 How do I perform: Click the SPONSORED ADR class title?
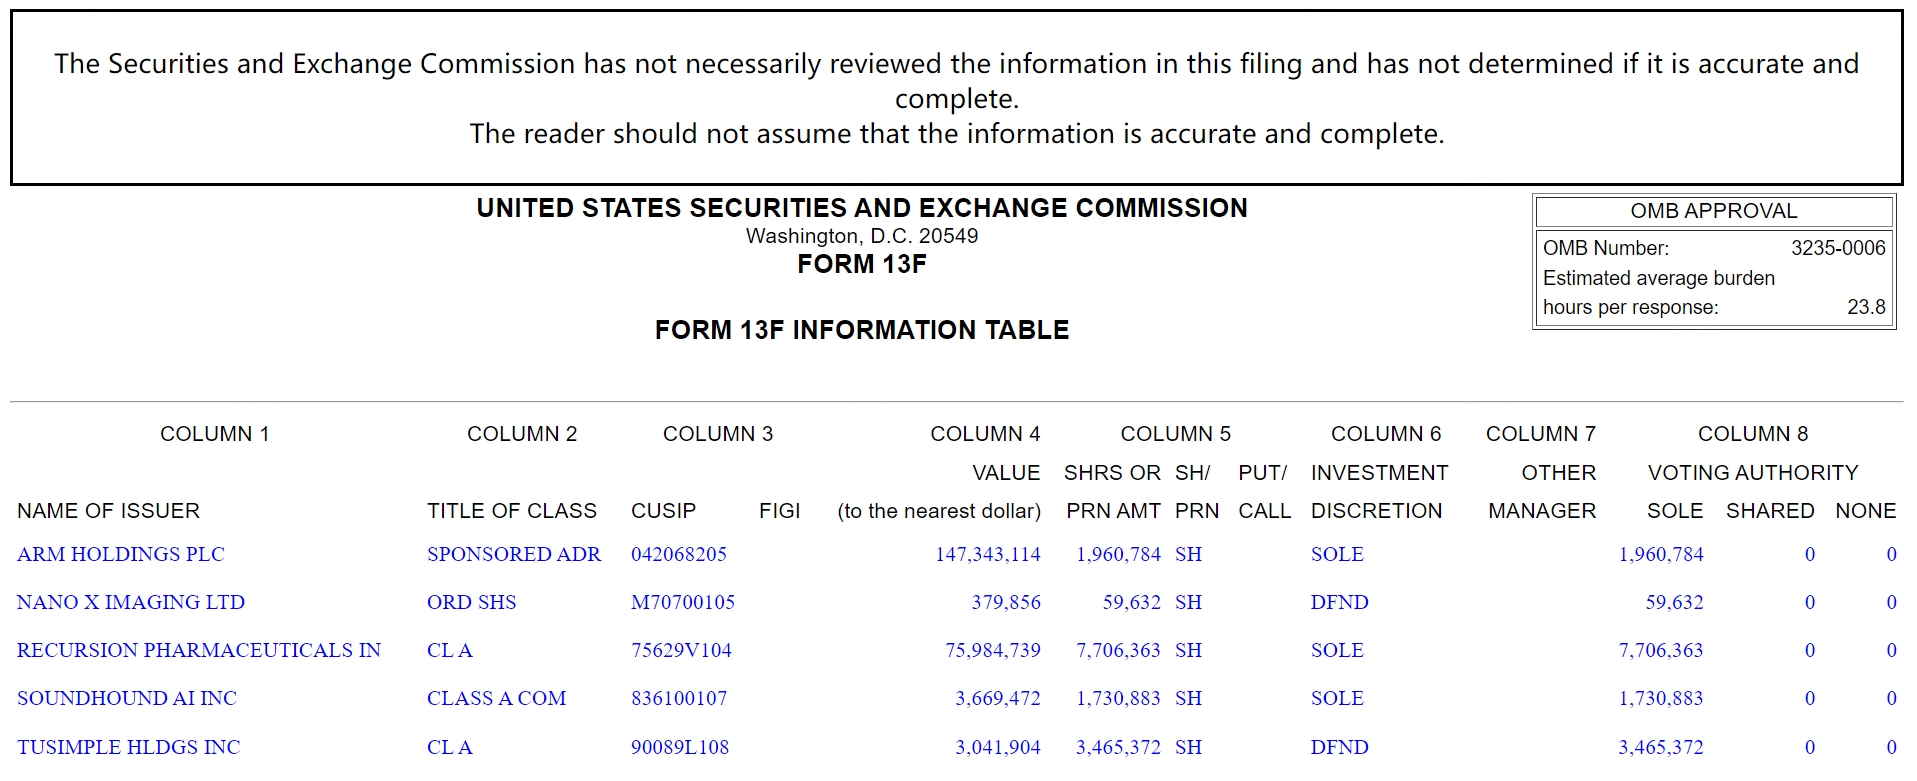514,554
